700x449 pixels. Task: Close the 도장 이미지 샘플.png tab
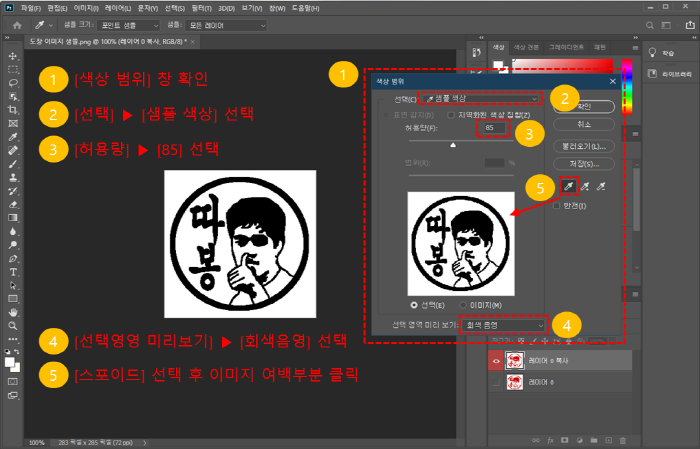192,42
